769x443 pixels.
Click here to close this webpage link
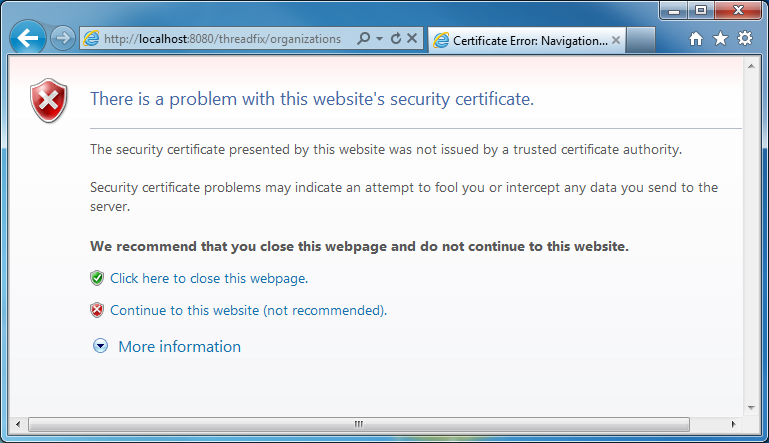(209, 278)
